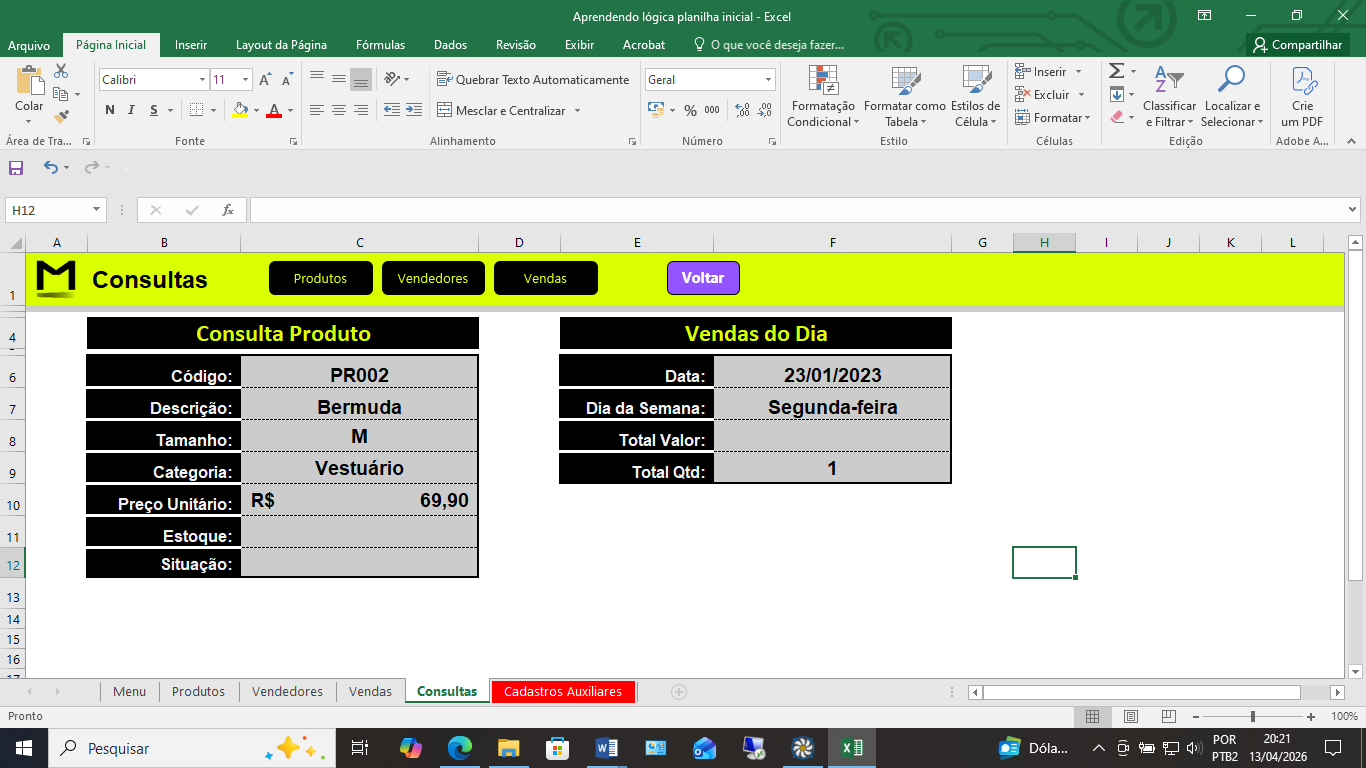Open the Dados ribbon tab
The height and width of the screenshot is (768, 1366).
(451, 45)
